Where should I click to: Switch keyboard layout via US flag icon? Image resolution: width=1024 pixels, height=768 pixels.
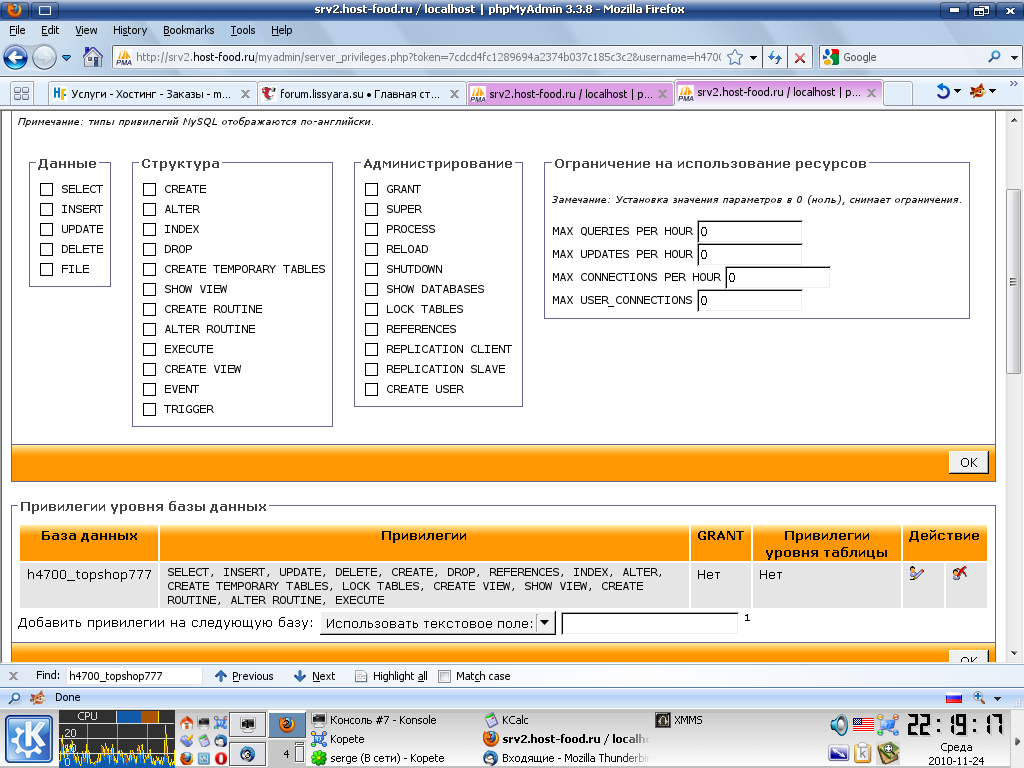tap(863, 724)
